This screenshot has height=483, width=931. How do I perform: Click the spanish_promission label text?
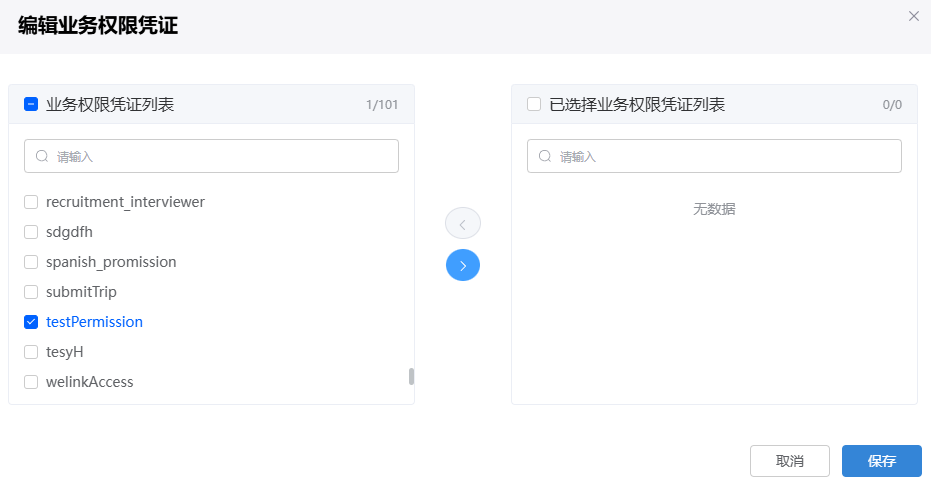111,262
